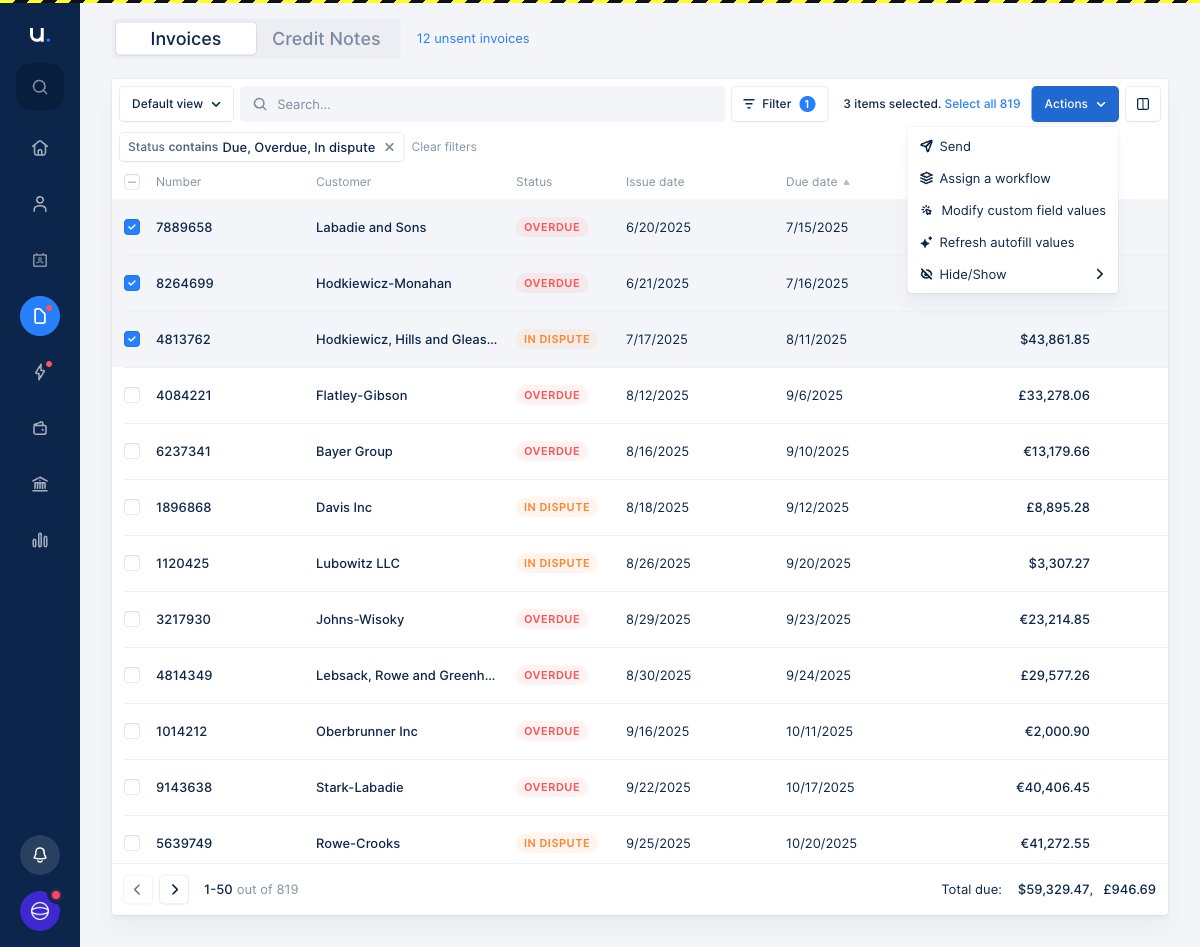Viewport: 1200px width, 947px height.
Task: Sort by the Due date arrow icon
Action: (847, 182)
